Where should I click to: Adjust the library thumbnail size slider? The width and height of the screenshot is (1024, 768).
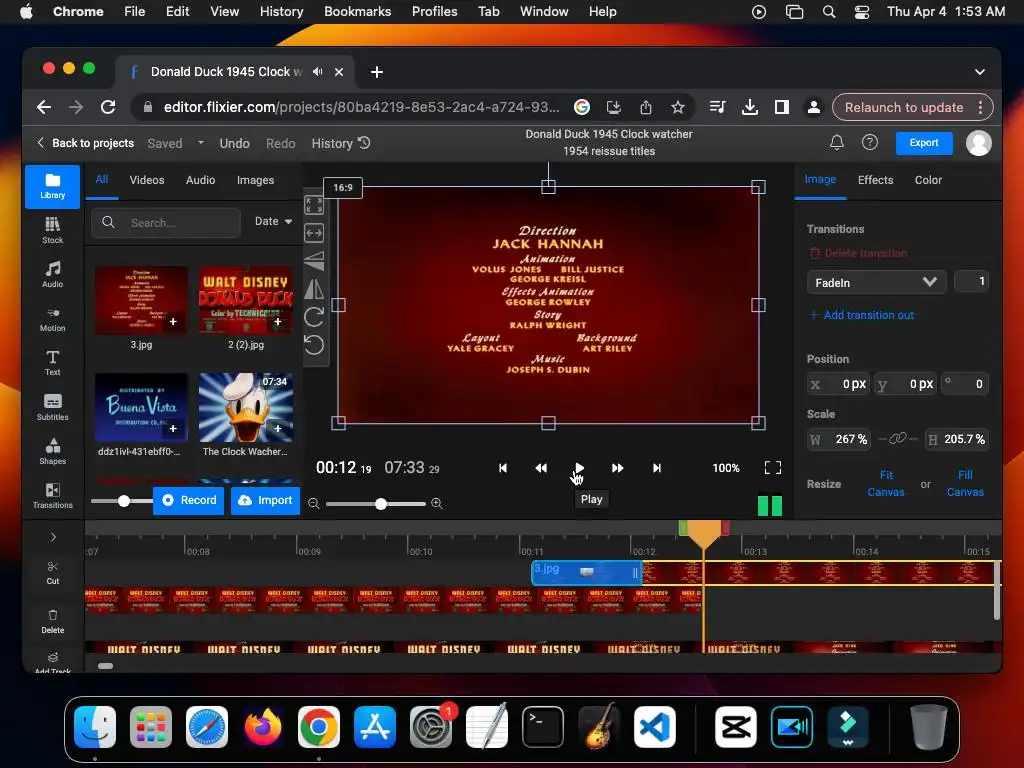point(123,501)
